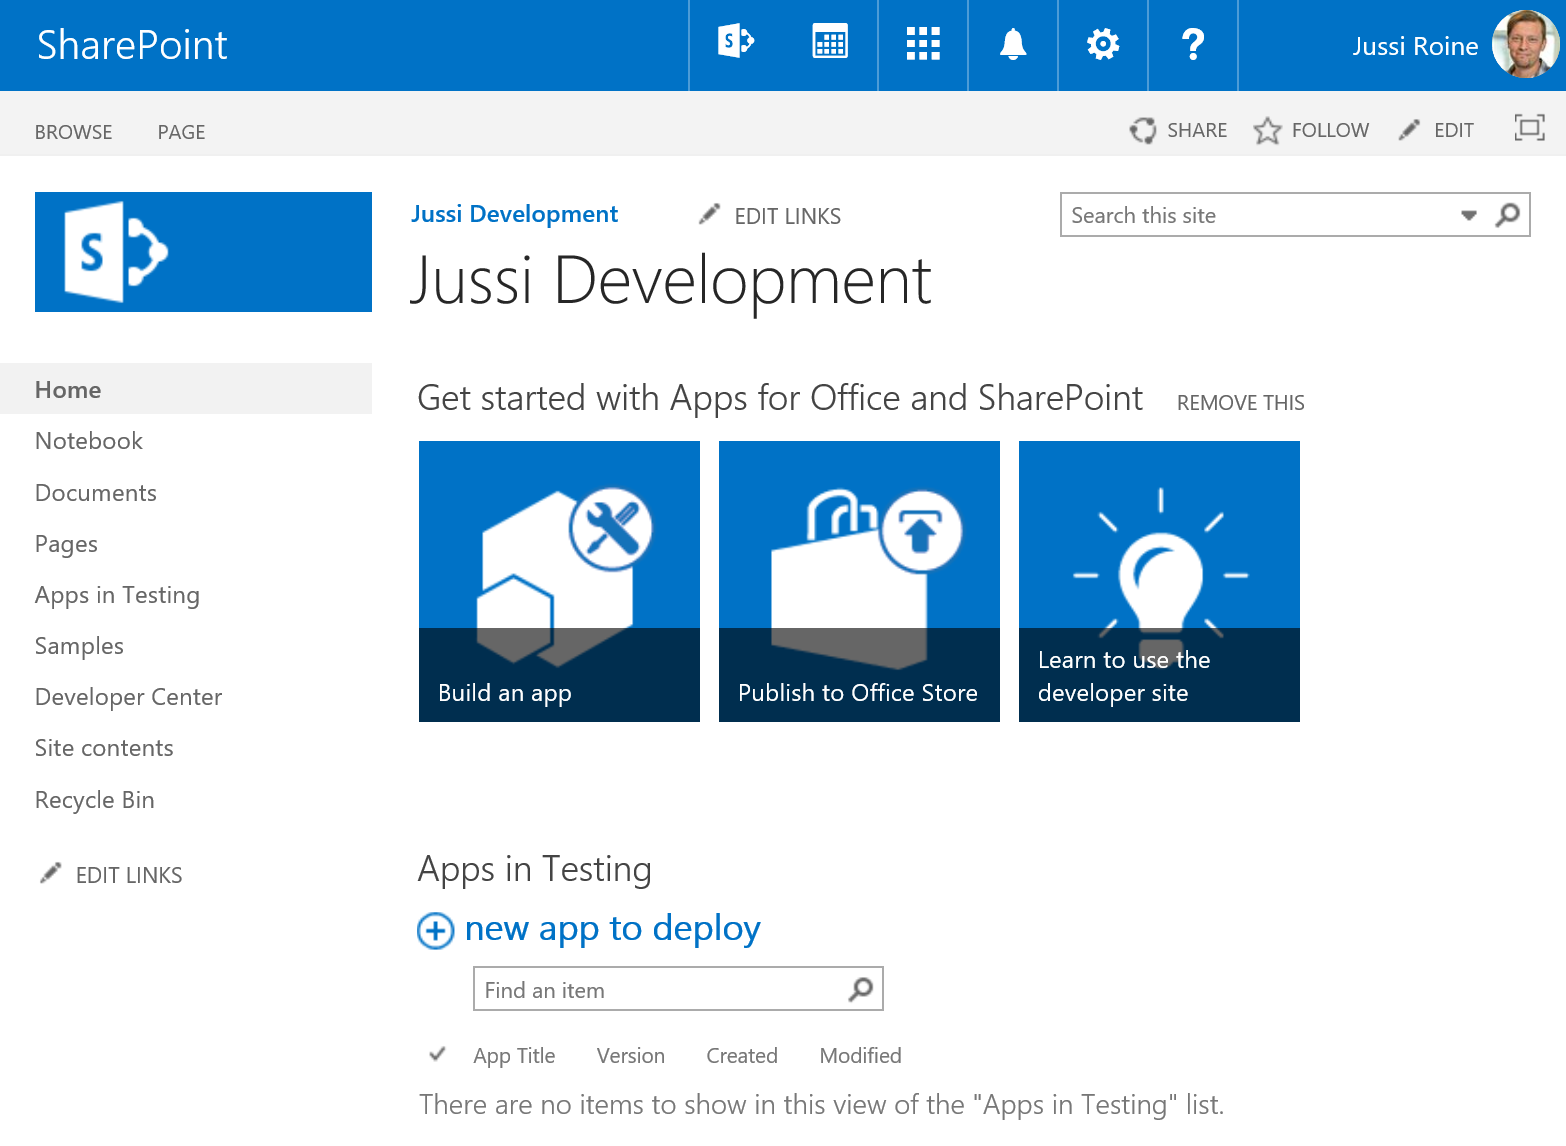Open the Publish to Office Store tile

859,581
